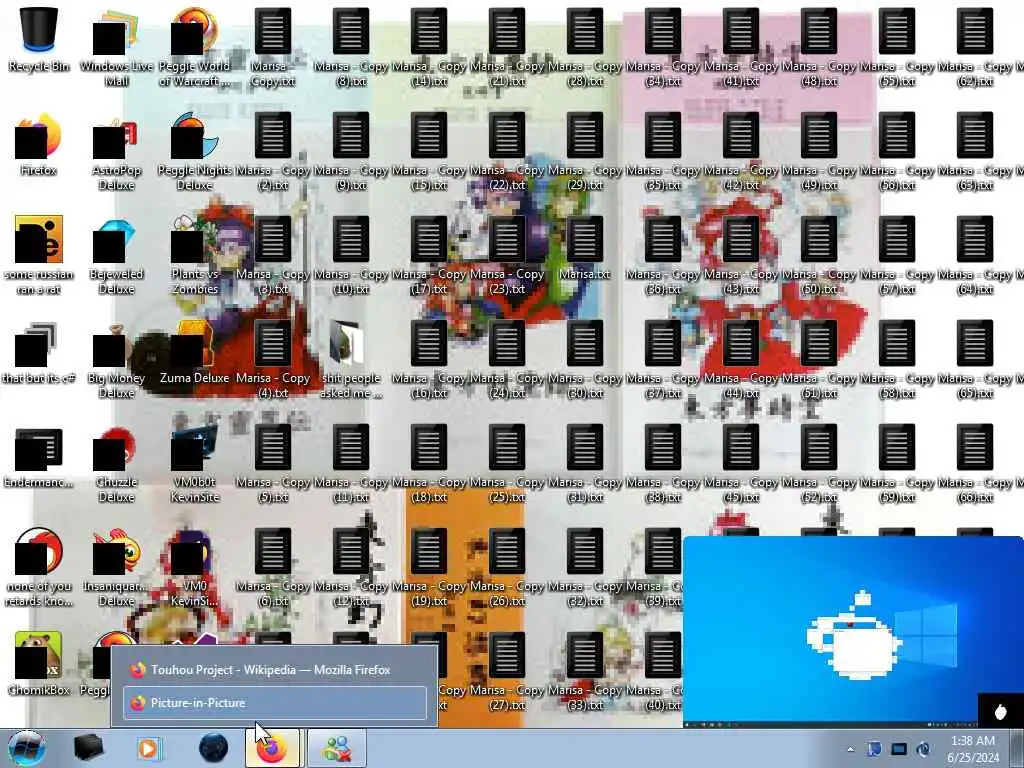Show hidden system tray icons
This screenshot has height=768, width=1024.
click(x=850, y=750)
